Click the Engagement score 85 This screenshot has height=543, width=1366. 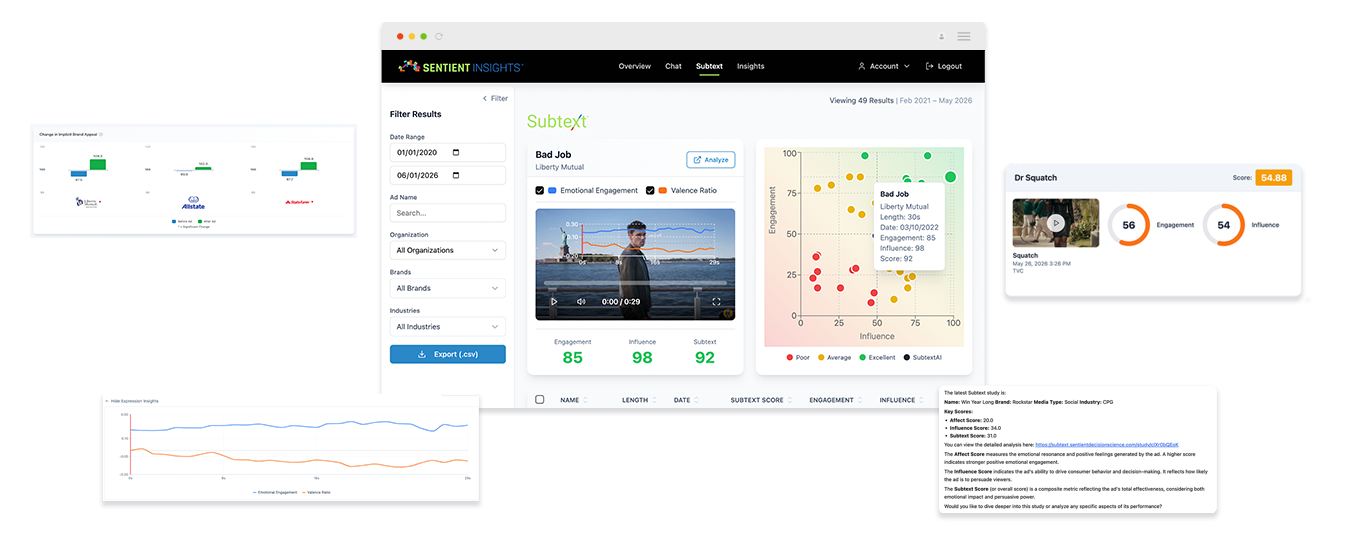pyautogui.click(x=572, y=357)
